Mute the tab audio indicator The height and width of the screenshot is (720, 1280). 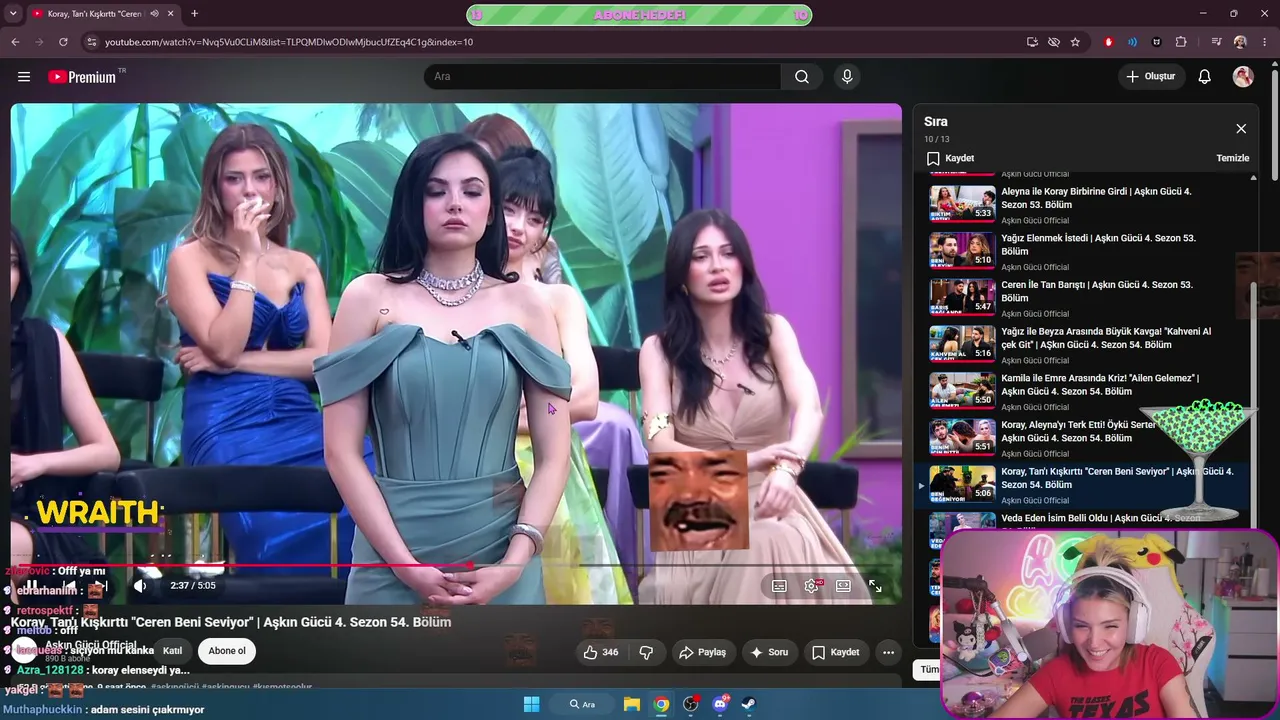click(x=154, y=14)
